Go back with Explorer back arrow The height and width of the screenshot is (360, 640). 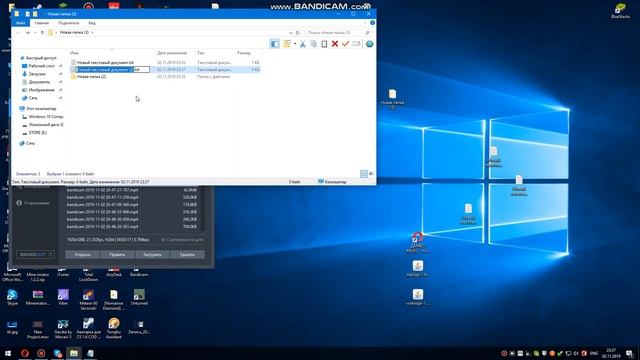tap(18, 32)
